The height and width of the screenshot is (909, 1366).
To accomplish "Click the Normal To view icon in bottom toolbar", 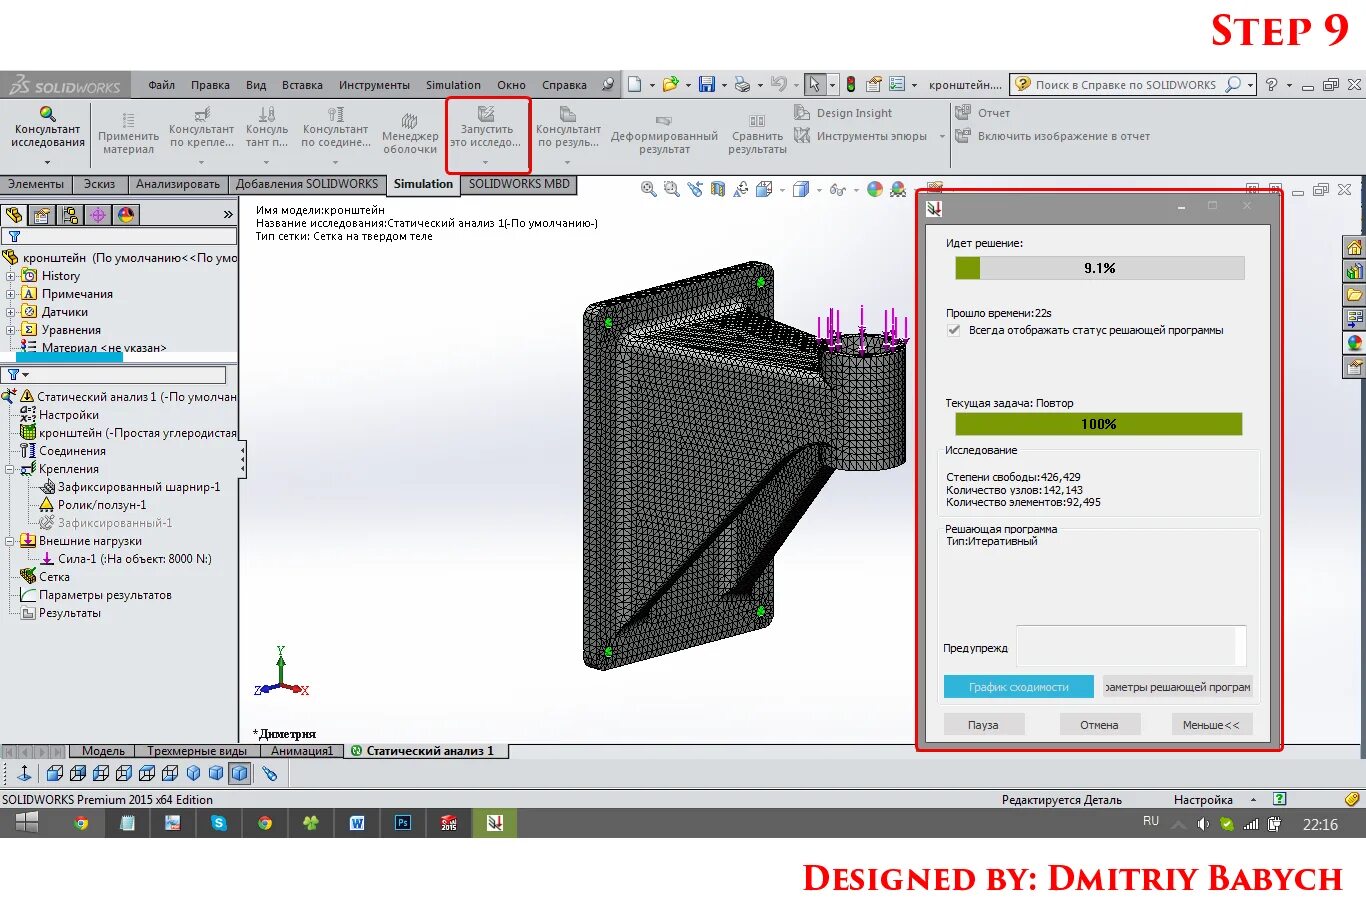I will (25, 773).
